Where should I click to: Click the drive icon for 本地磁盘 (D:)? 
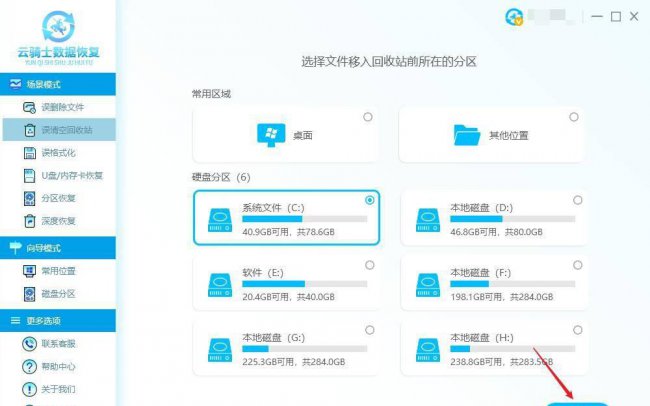[428, 220]
